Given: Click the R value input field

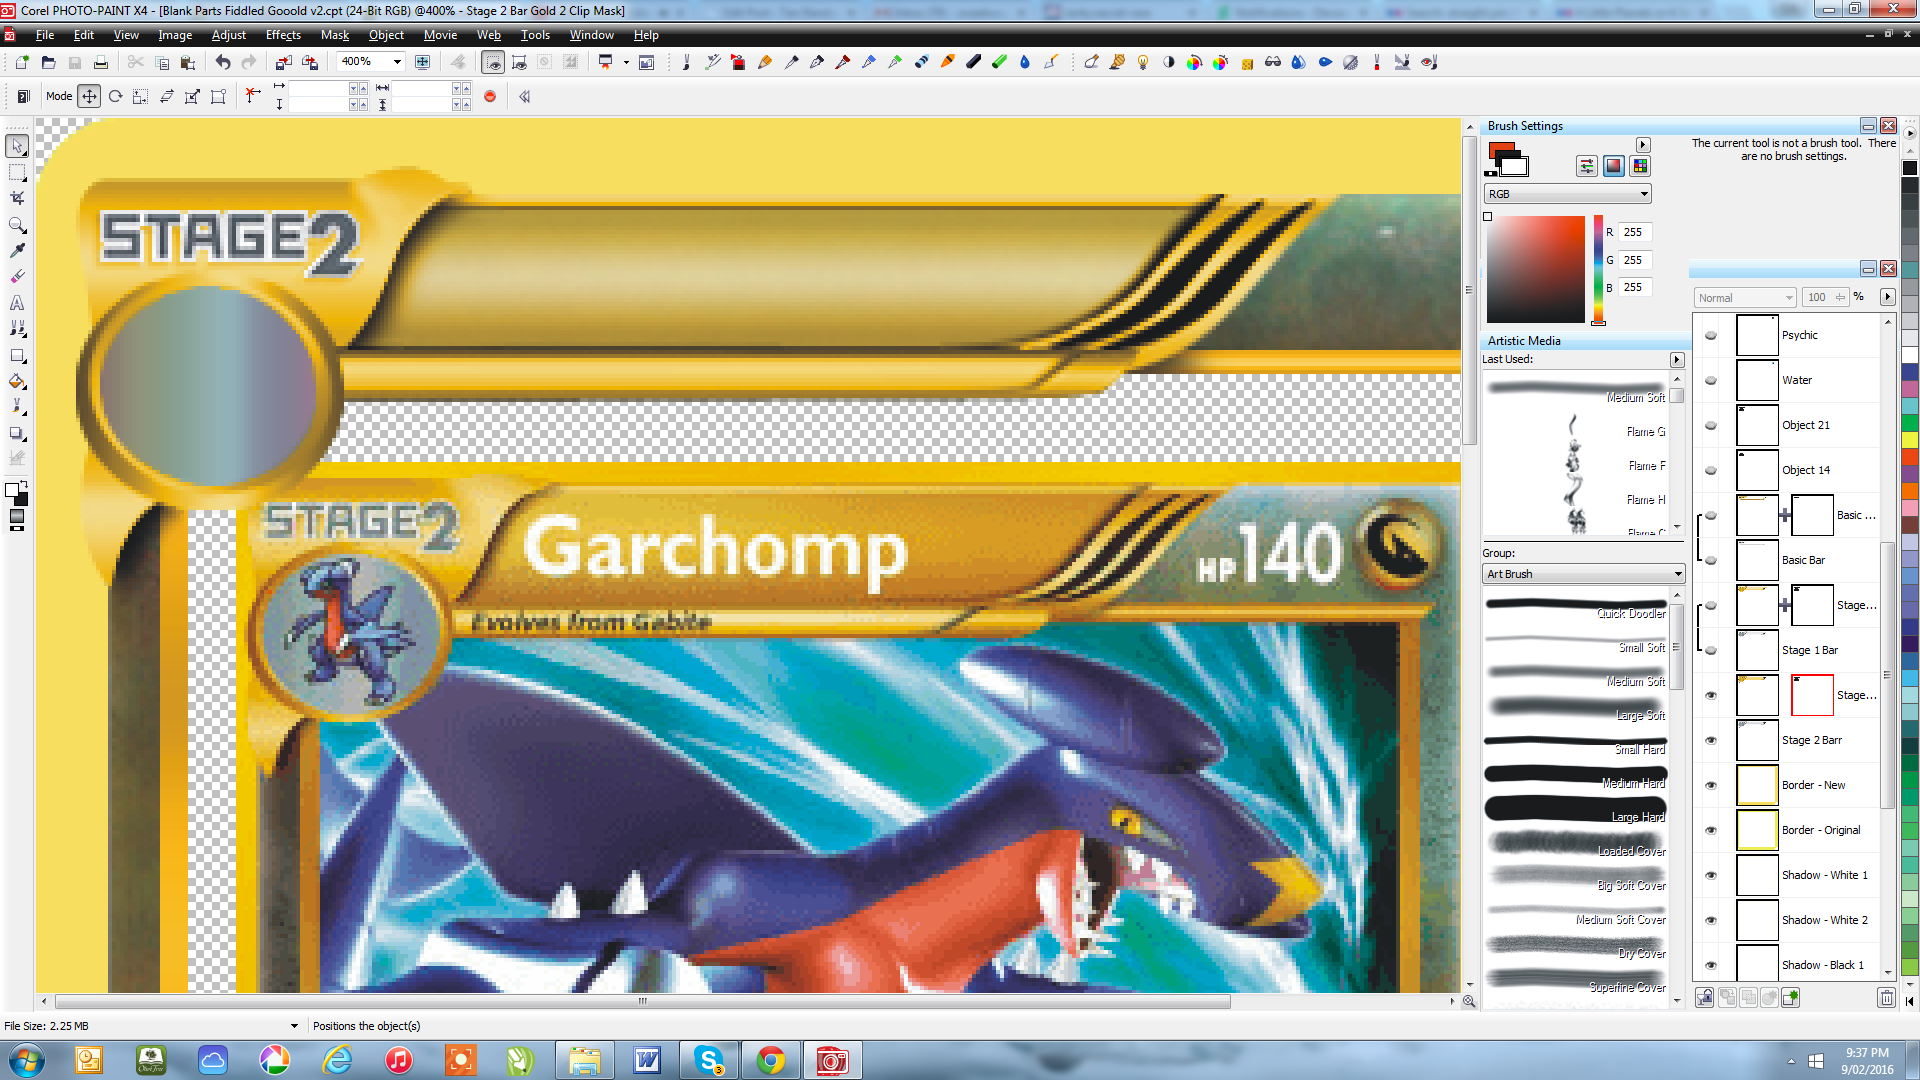Looking at the screenshot, I should pos(1634,232).
